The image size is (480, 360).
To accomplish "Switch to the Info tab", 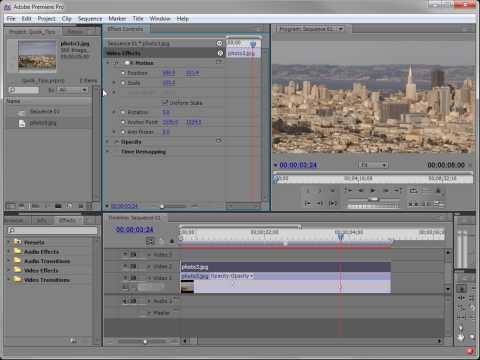I will pyautogui.click(x=42, y=220).
